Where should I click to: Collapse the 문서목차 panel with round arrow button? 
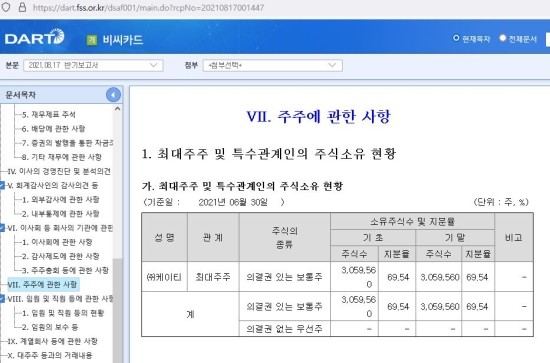[113, 95]
